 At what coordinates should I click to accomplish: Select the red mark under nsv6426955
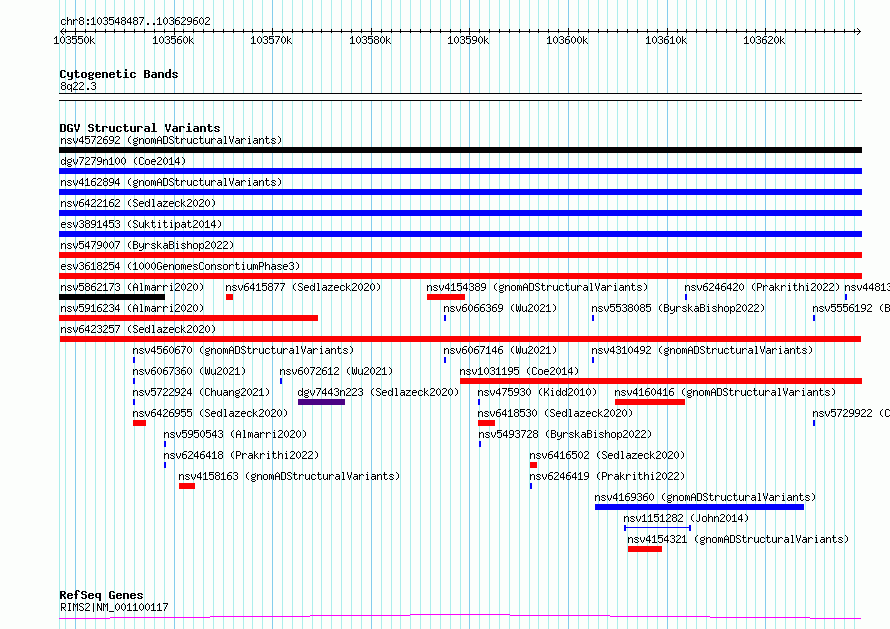coord(140,423)
